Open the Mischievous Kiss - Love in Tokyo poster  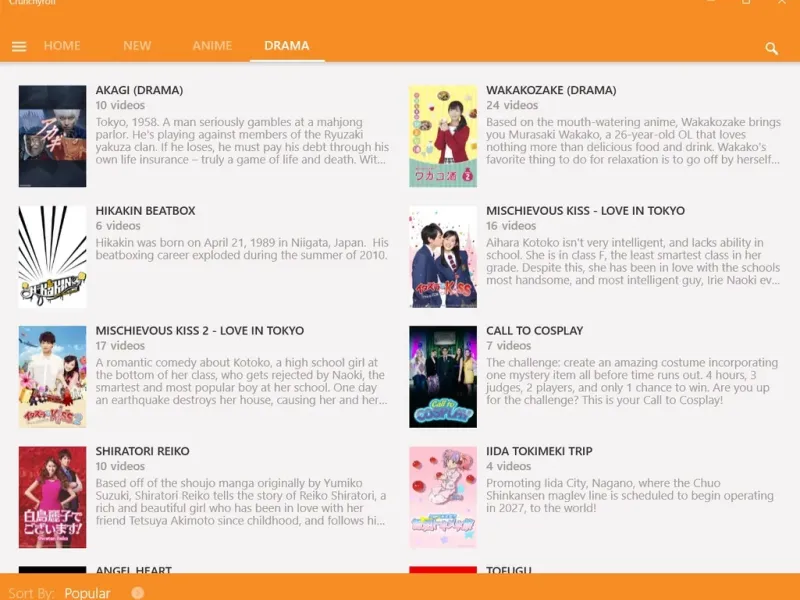pos(443,257)
